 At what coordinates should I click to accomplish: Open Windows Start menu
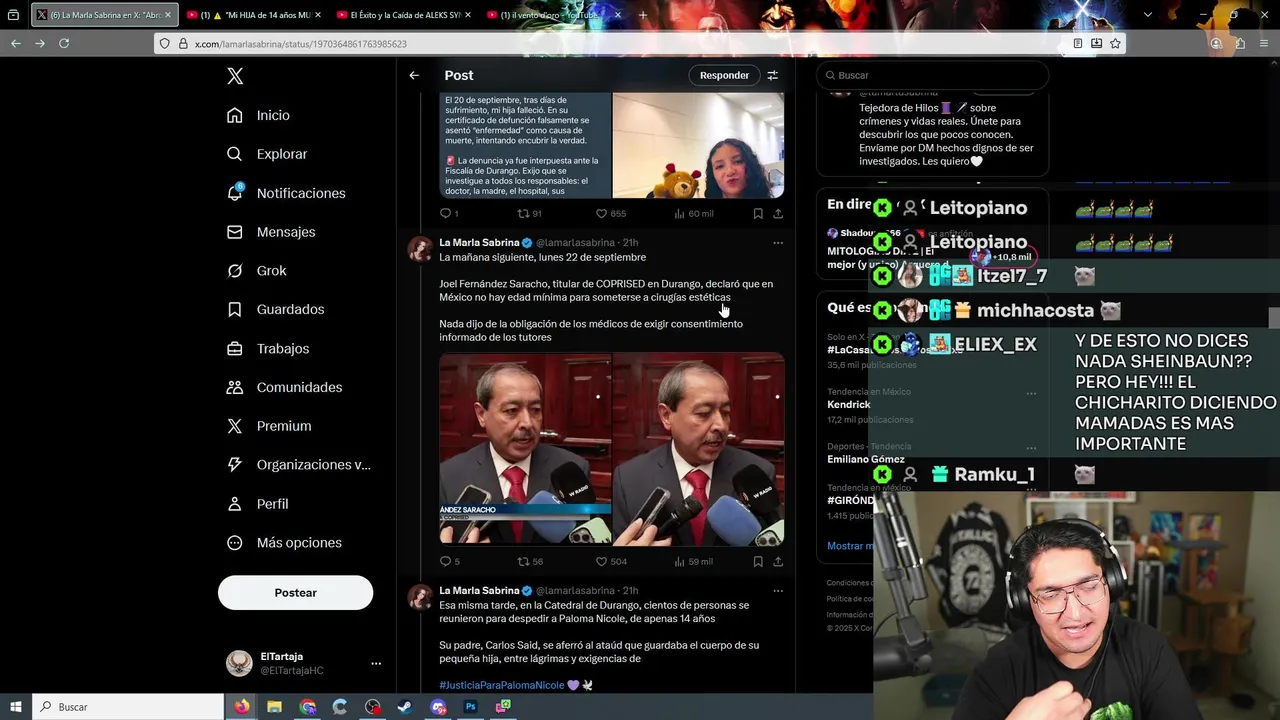[x=16, y=707]
